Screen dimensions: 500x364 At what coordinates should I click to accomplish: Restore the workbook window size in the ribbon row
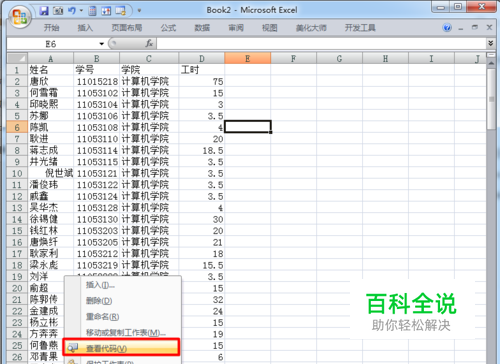[475, 27]
